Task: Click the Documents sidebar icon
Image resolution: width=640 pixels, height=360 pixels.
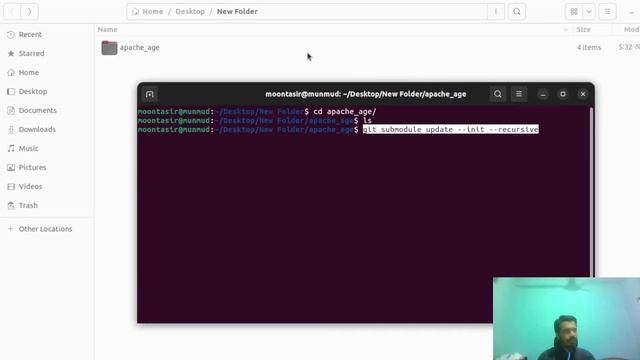Action: point(11,111)
